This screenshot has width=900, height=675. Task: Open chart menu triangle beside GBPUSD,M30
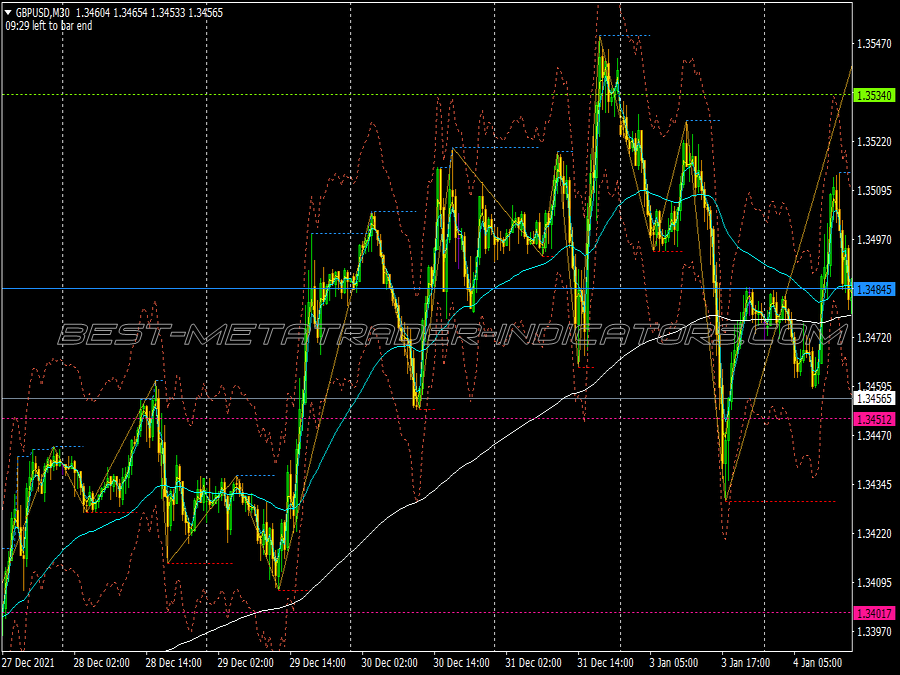[x=8, y=13]
